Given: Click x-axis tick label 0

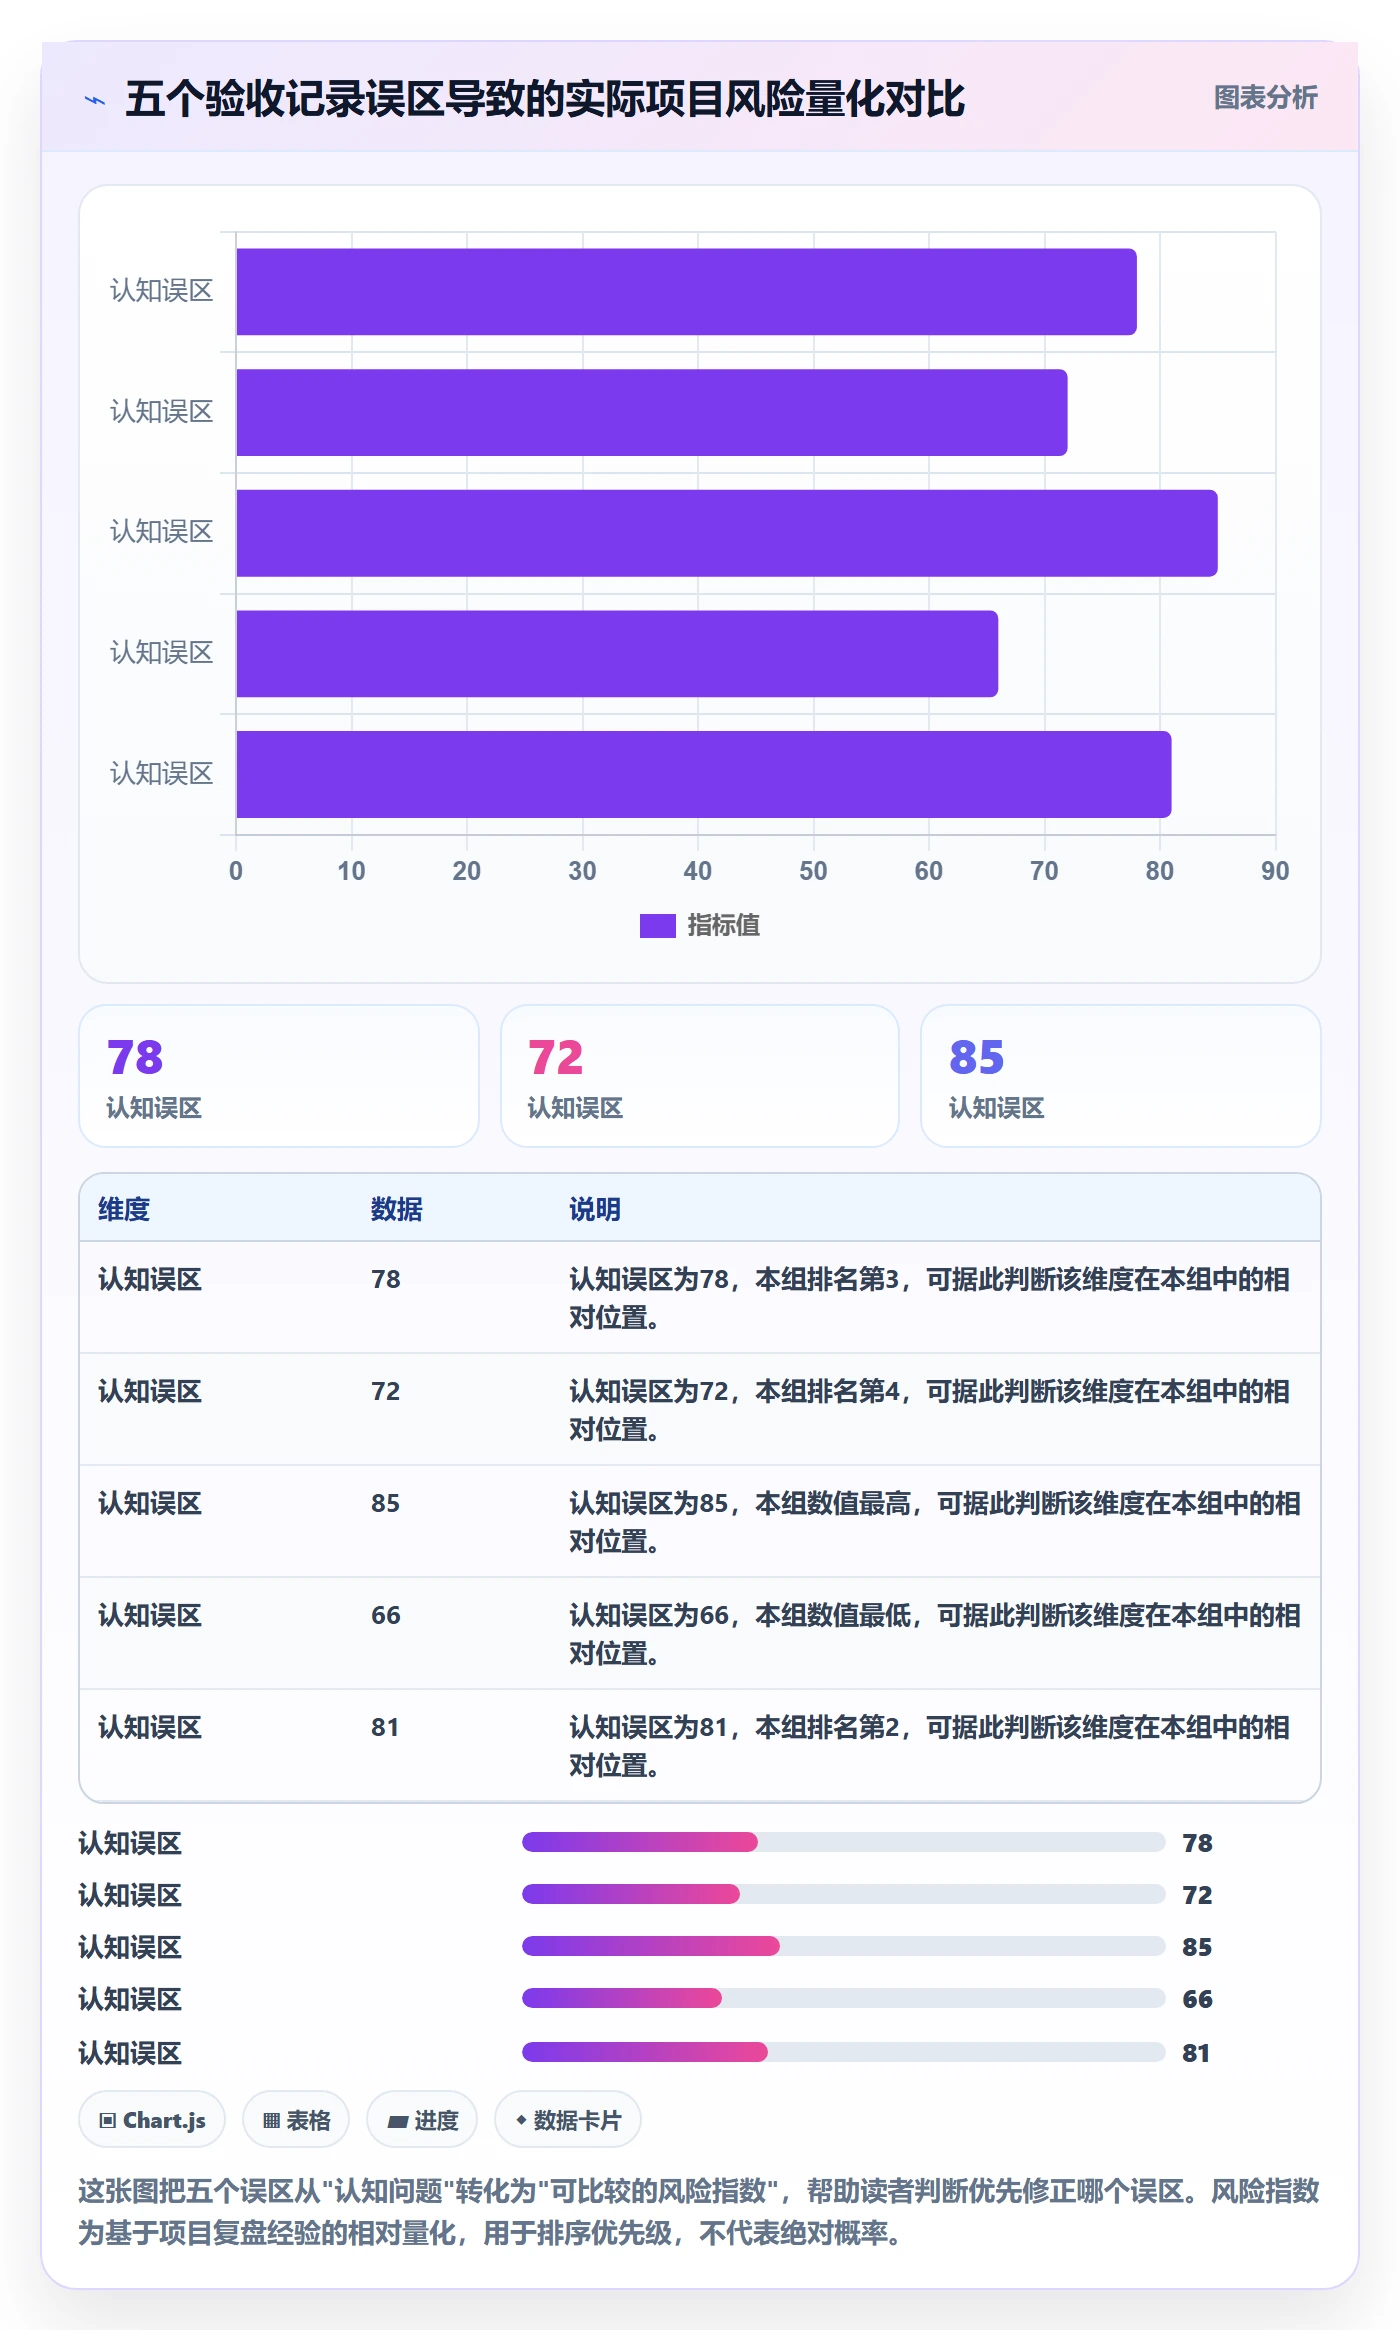Looking at the screenshot, I should pyautogui.click(x=236, y=871).
